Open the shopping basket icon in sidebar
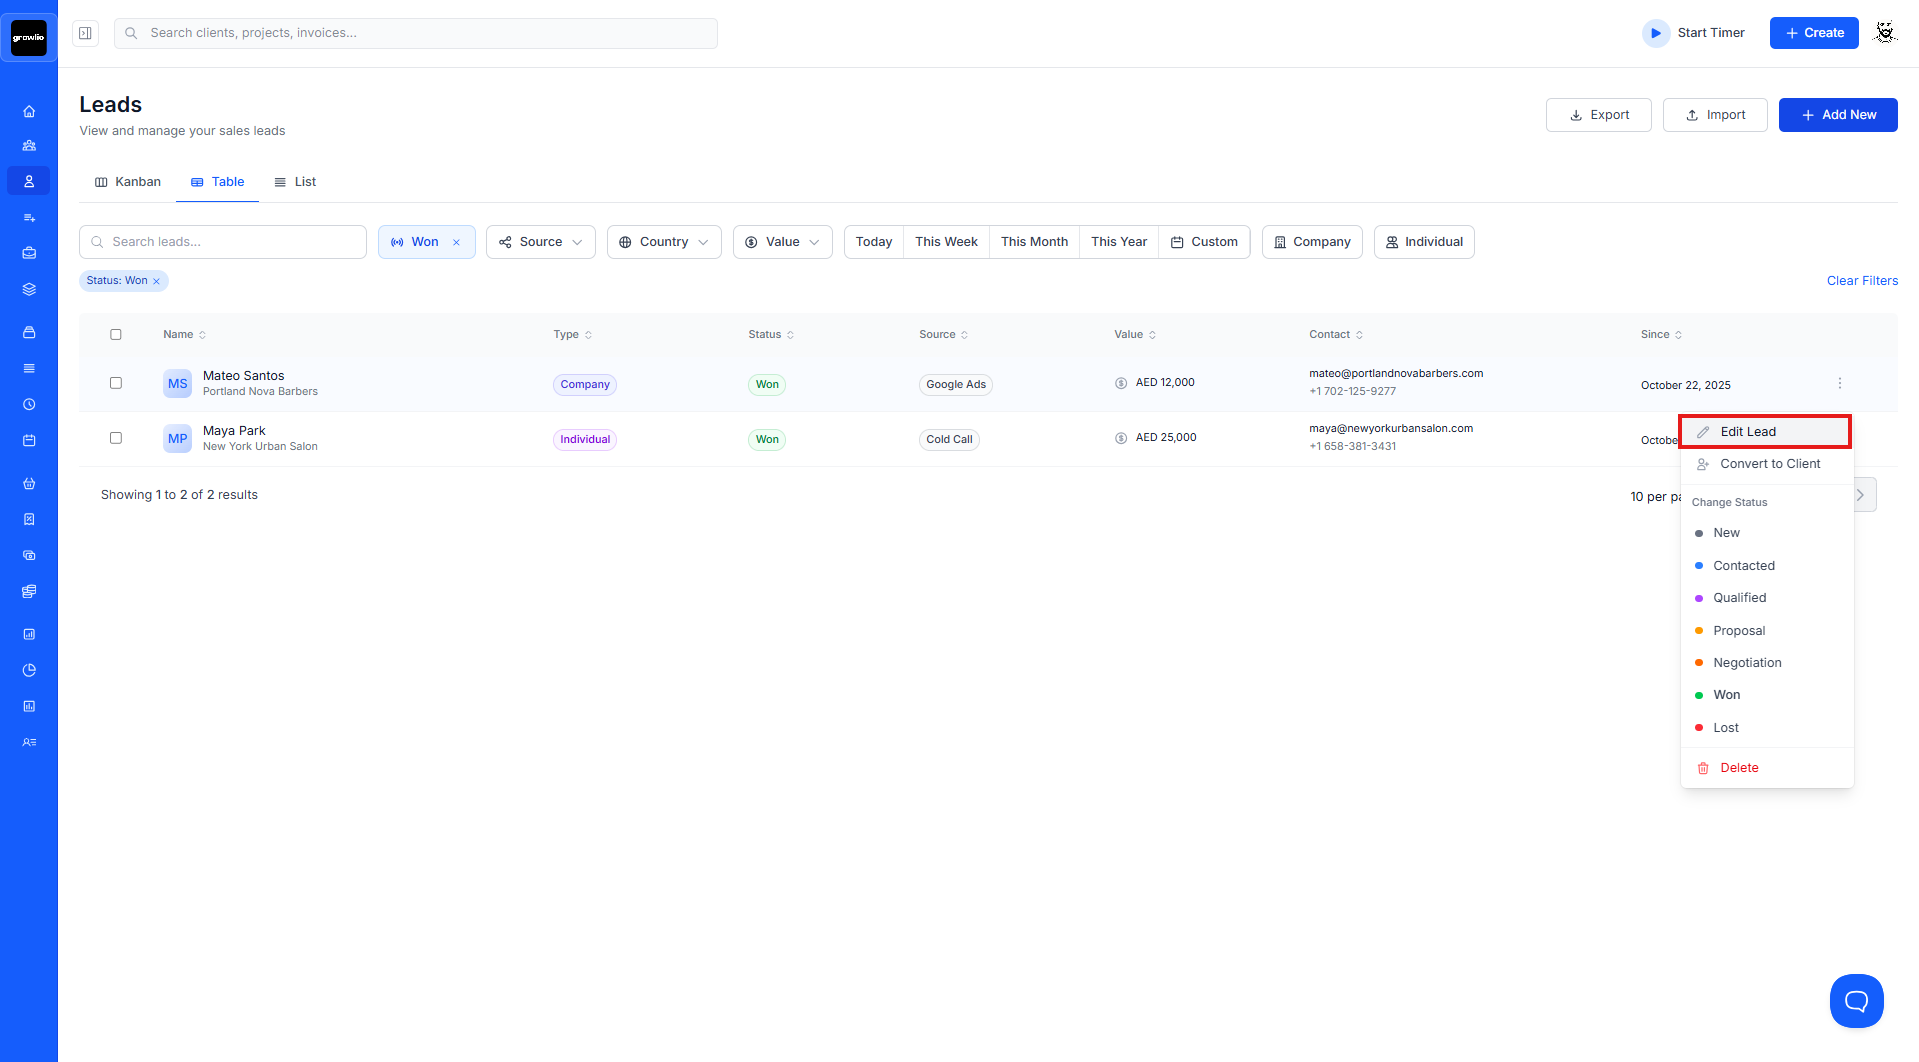The height and width of the screenshot is (1062, 1919). pyautogui.click(x=29, y=484)
